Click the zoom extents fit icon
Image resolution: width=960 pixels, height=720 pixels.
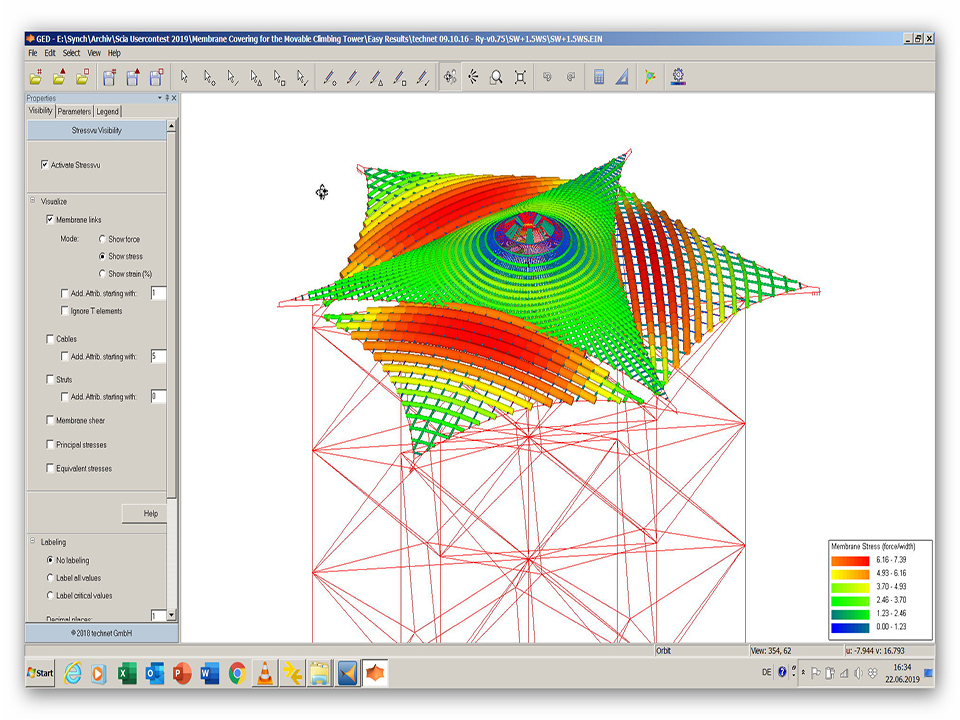coord(520,77)
